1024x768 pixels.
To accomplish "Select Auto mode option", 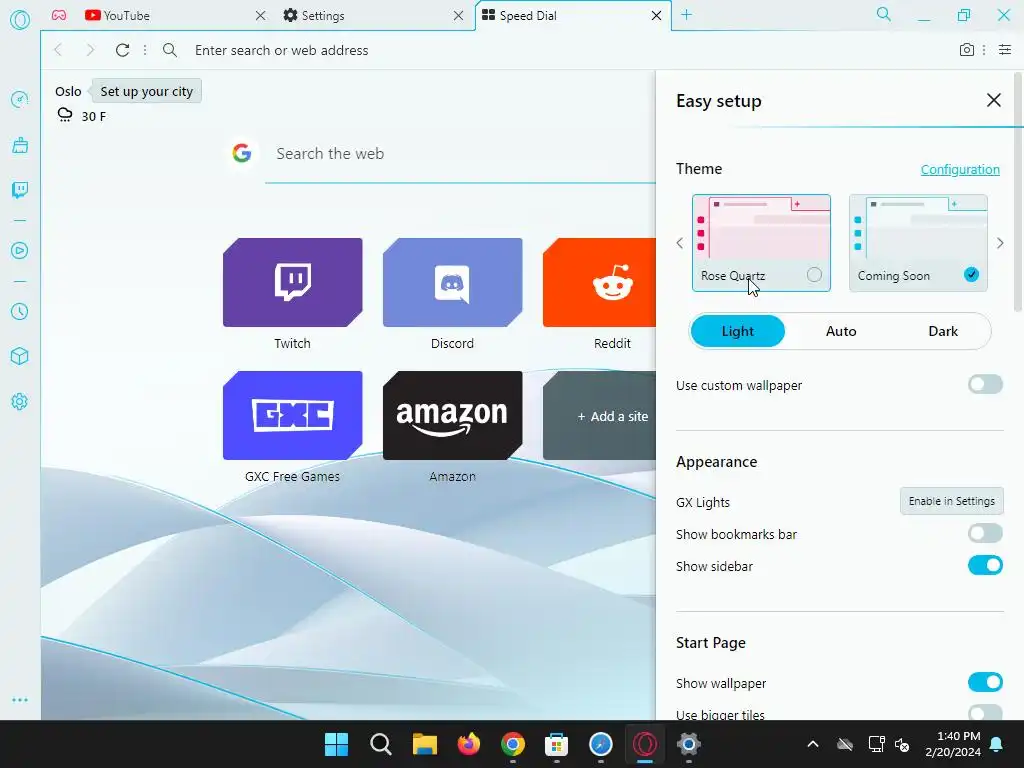I will pyautogui.click(x=840, y=331).
